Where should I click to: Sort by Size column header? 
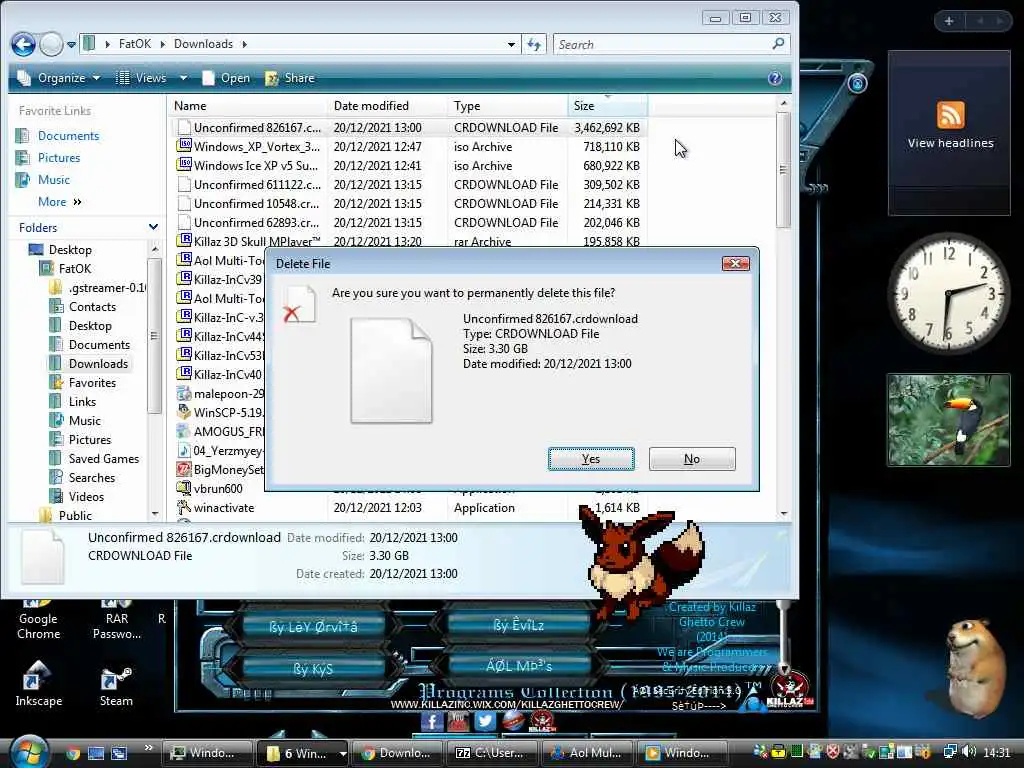(607, 106)
